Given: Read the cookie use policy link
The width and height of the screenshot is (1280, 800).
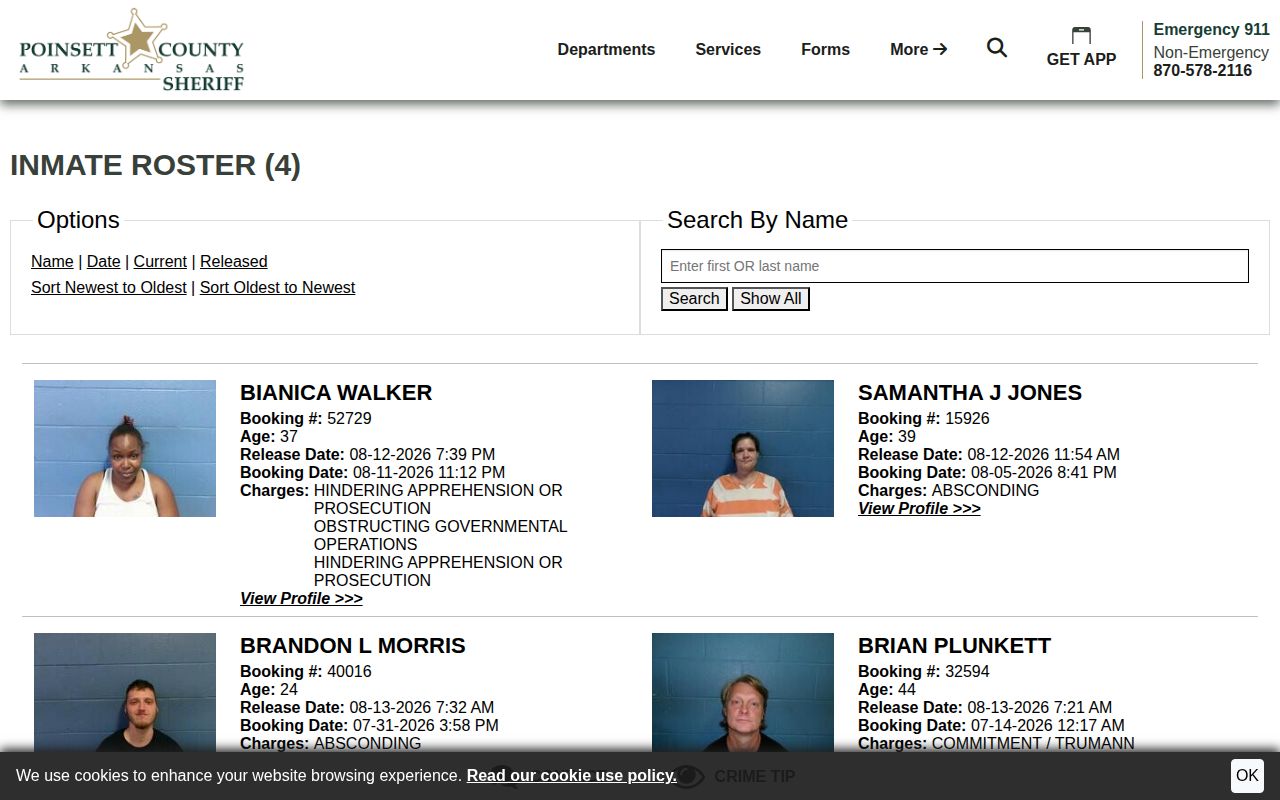Looking at the screenshot, I should click(571, 775).
